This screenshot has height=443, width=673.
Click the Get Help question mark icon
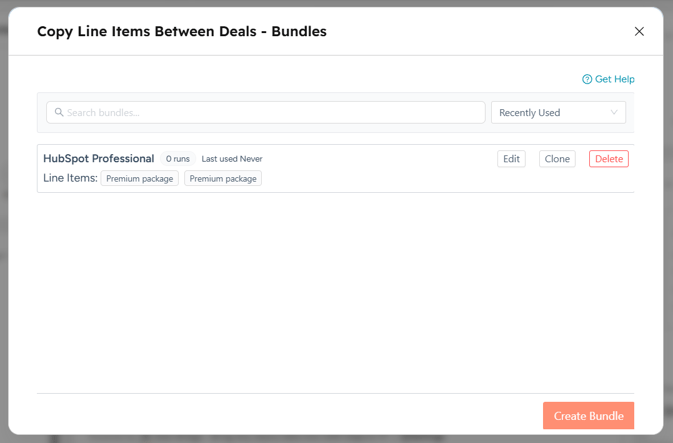tap(587, 79)
